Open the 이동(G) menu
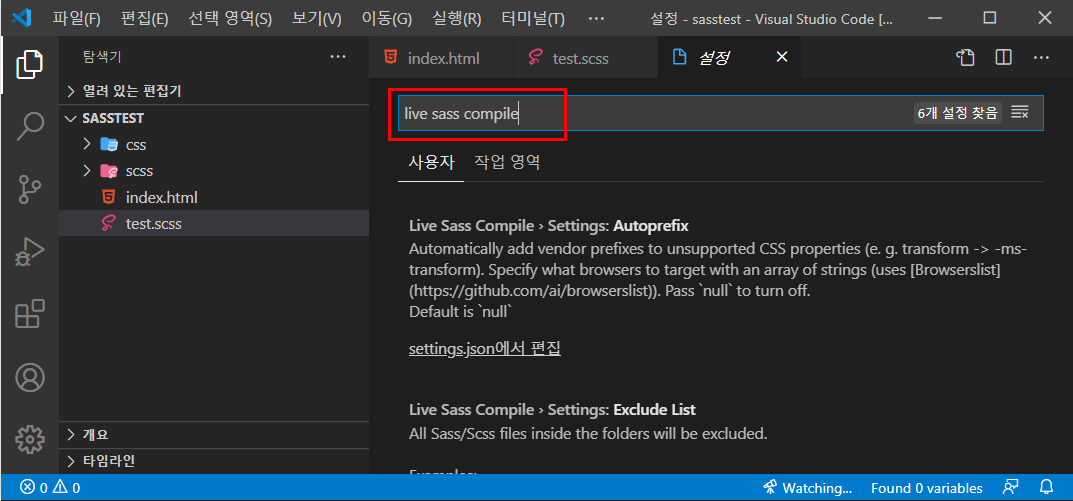 (387, 18)
